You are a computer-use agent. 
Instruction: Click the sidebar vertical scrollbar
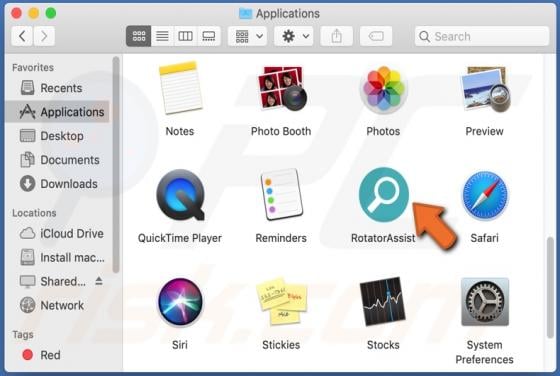(116, 164)
